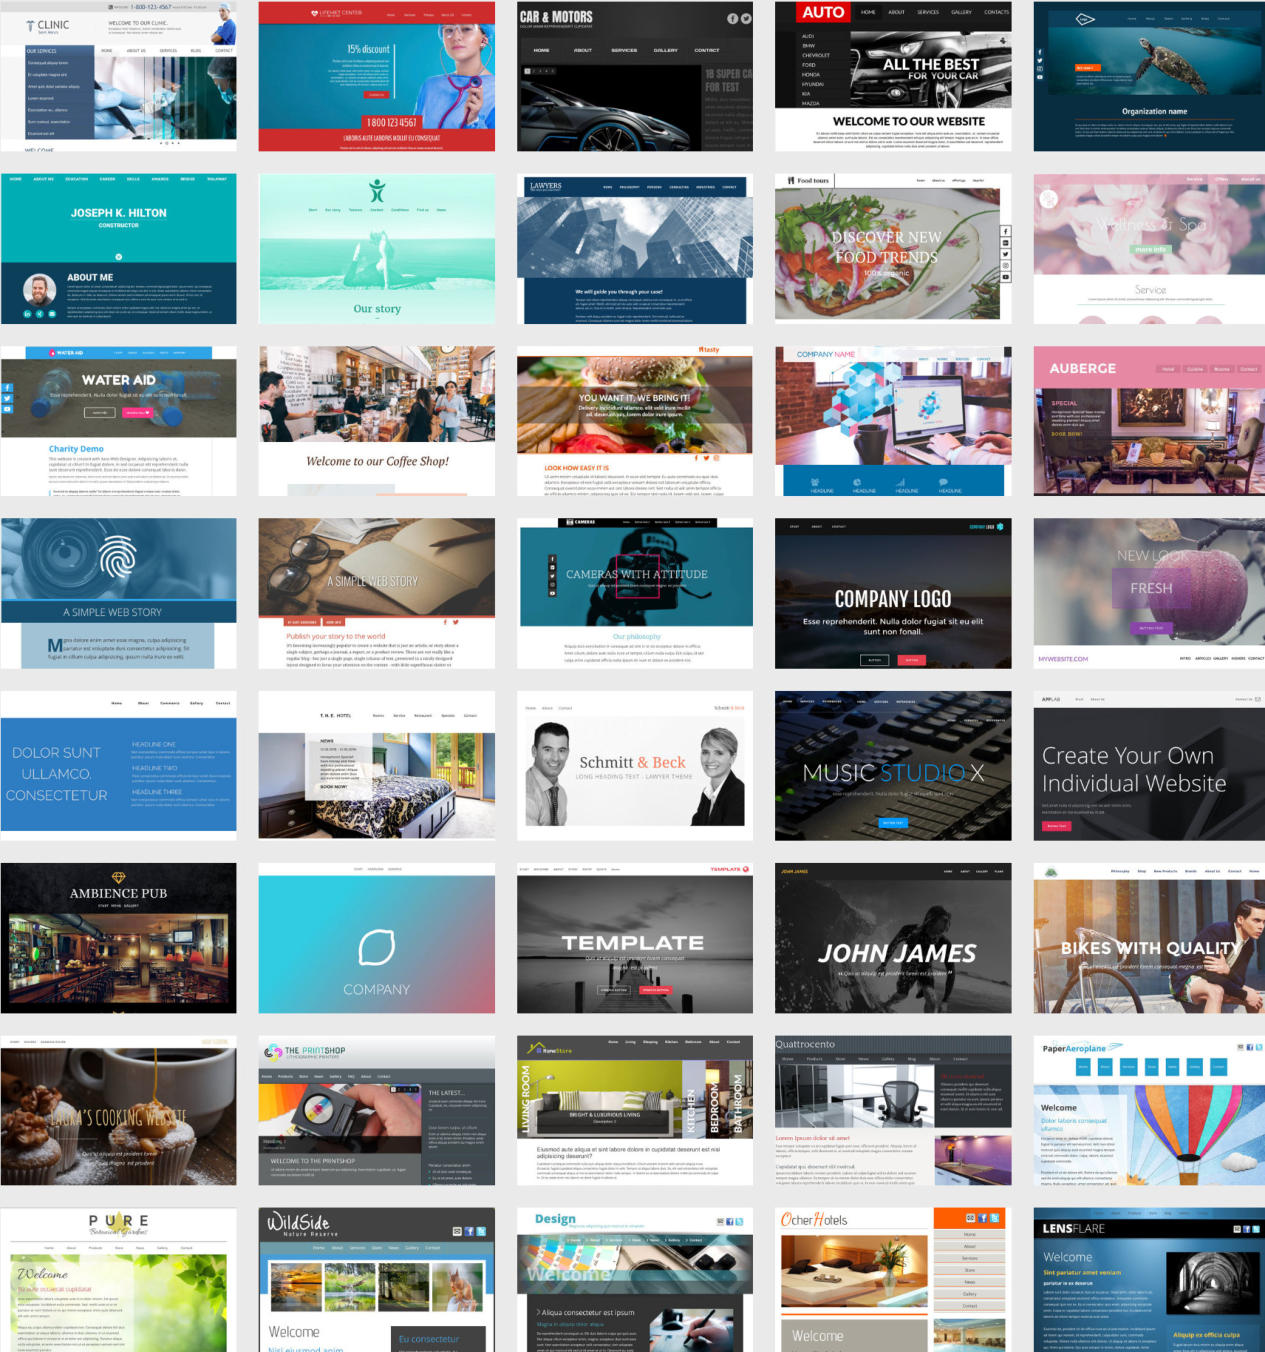This screenshot has height=1352, width=1265.
Task: Open the John James template
Action: tap(893, 939)
